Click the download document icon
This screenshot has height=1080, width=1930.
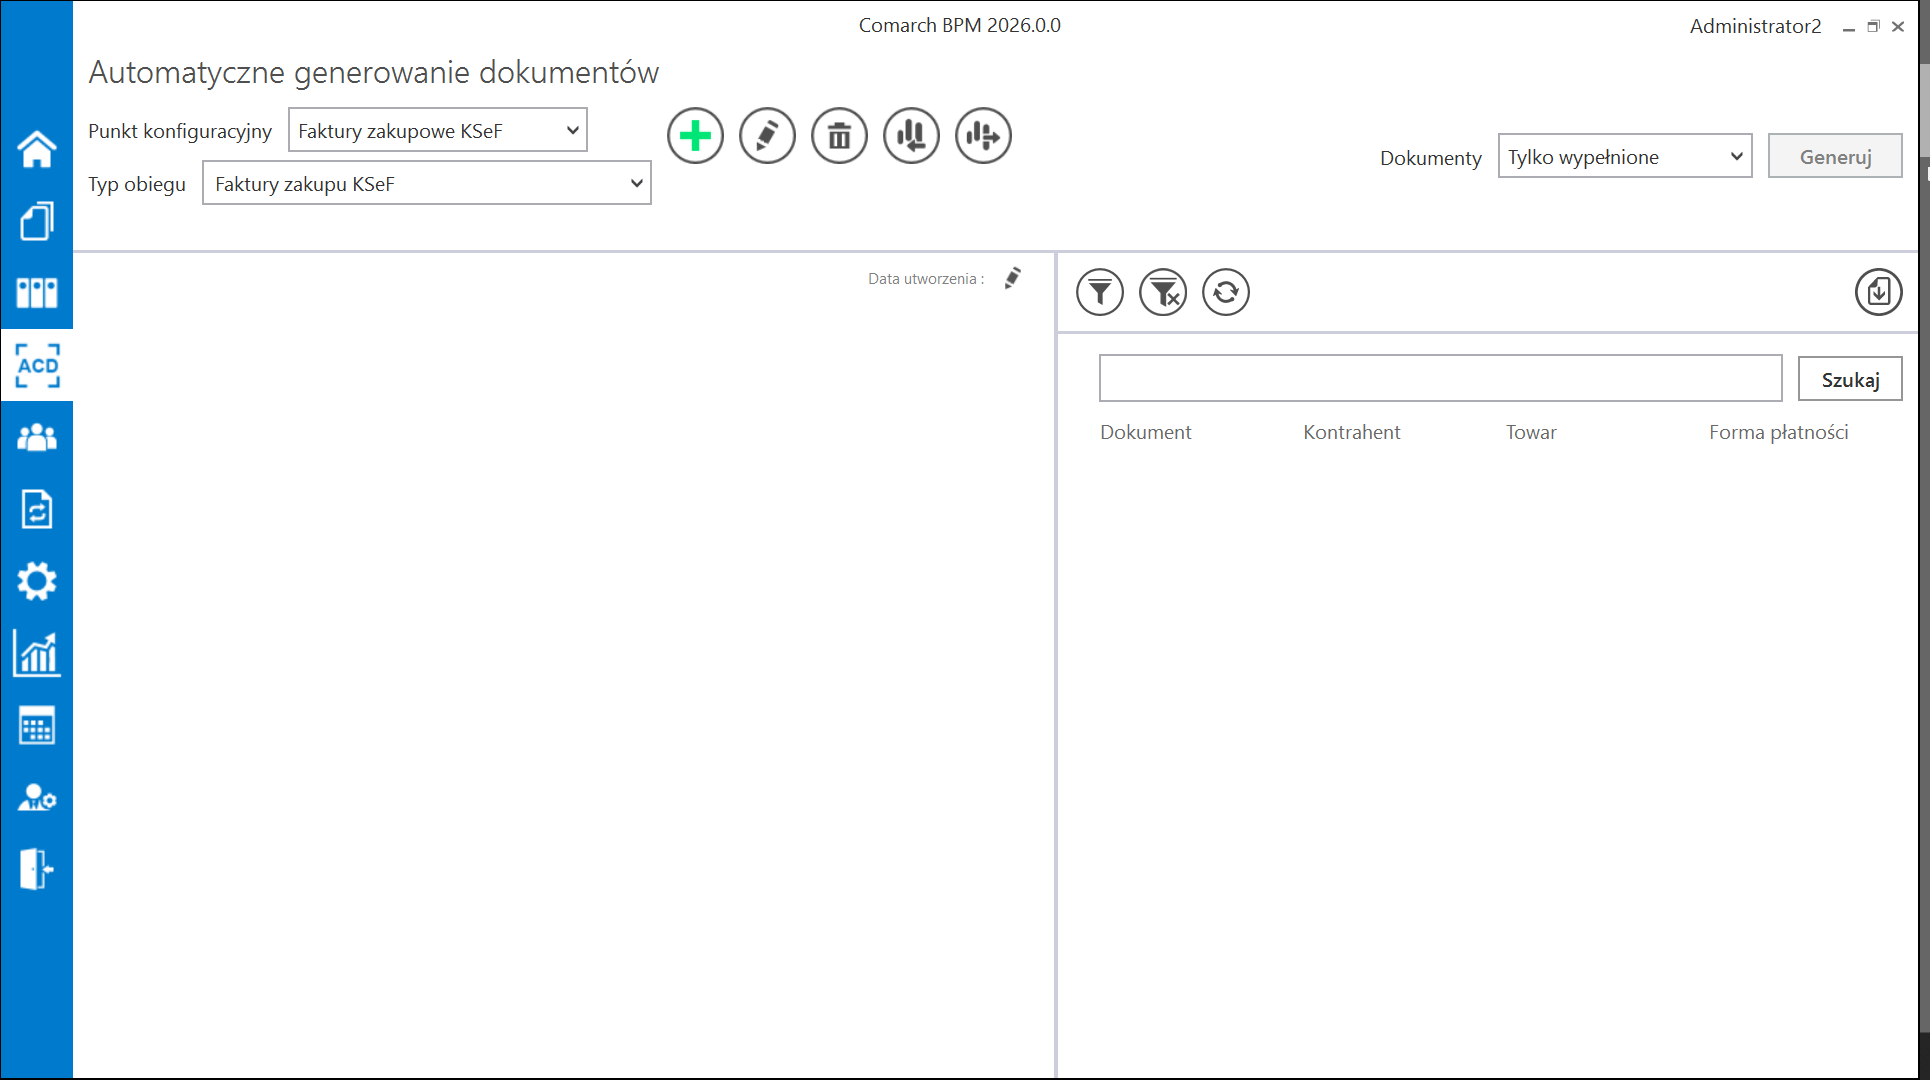pyautogui.click(x=1878, y=292)
